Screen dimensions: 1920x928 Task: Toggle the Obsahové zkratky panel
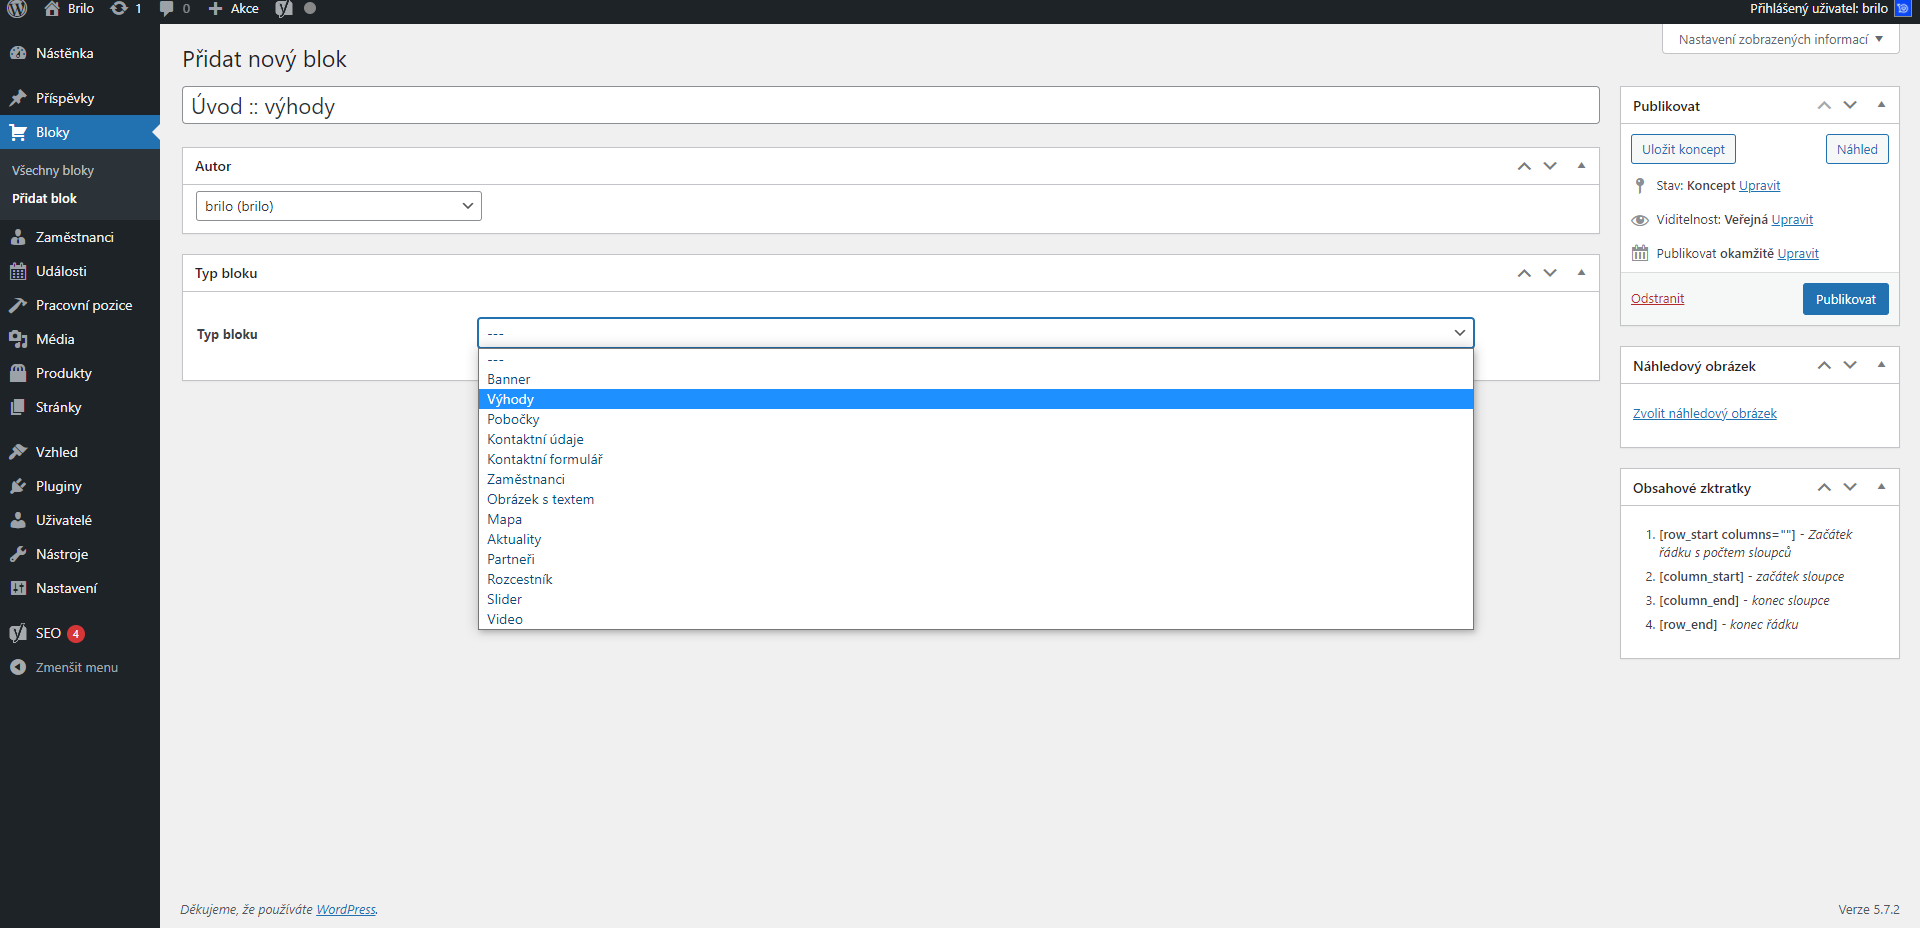pos(1881,487)
